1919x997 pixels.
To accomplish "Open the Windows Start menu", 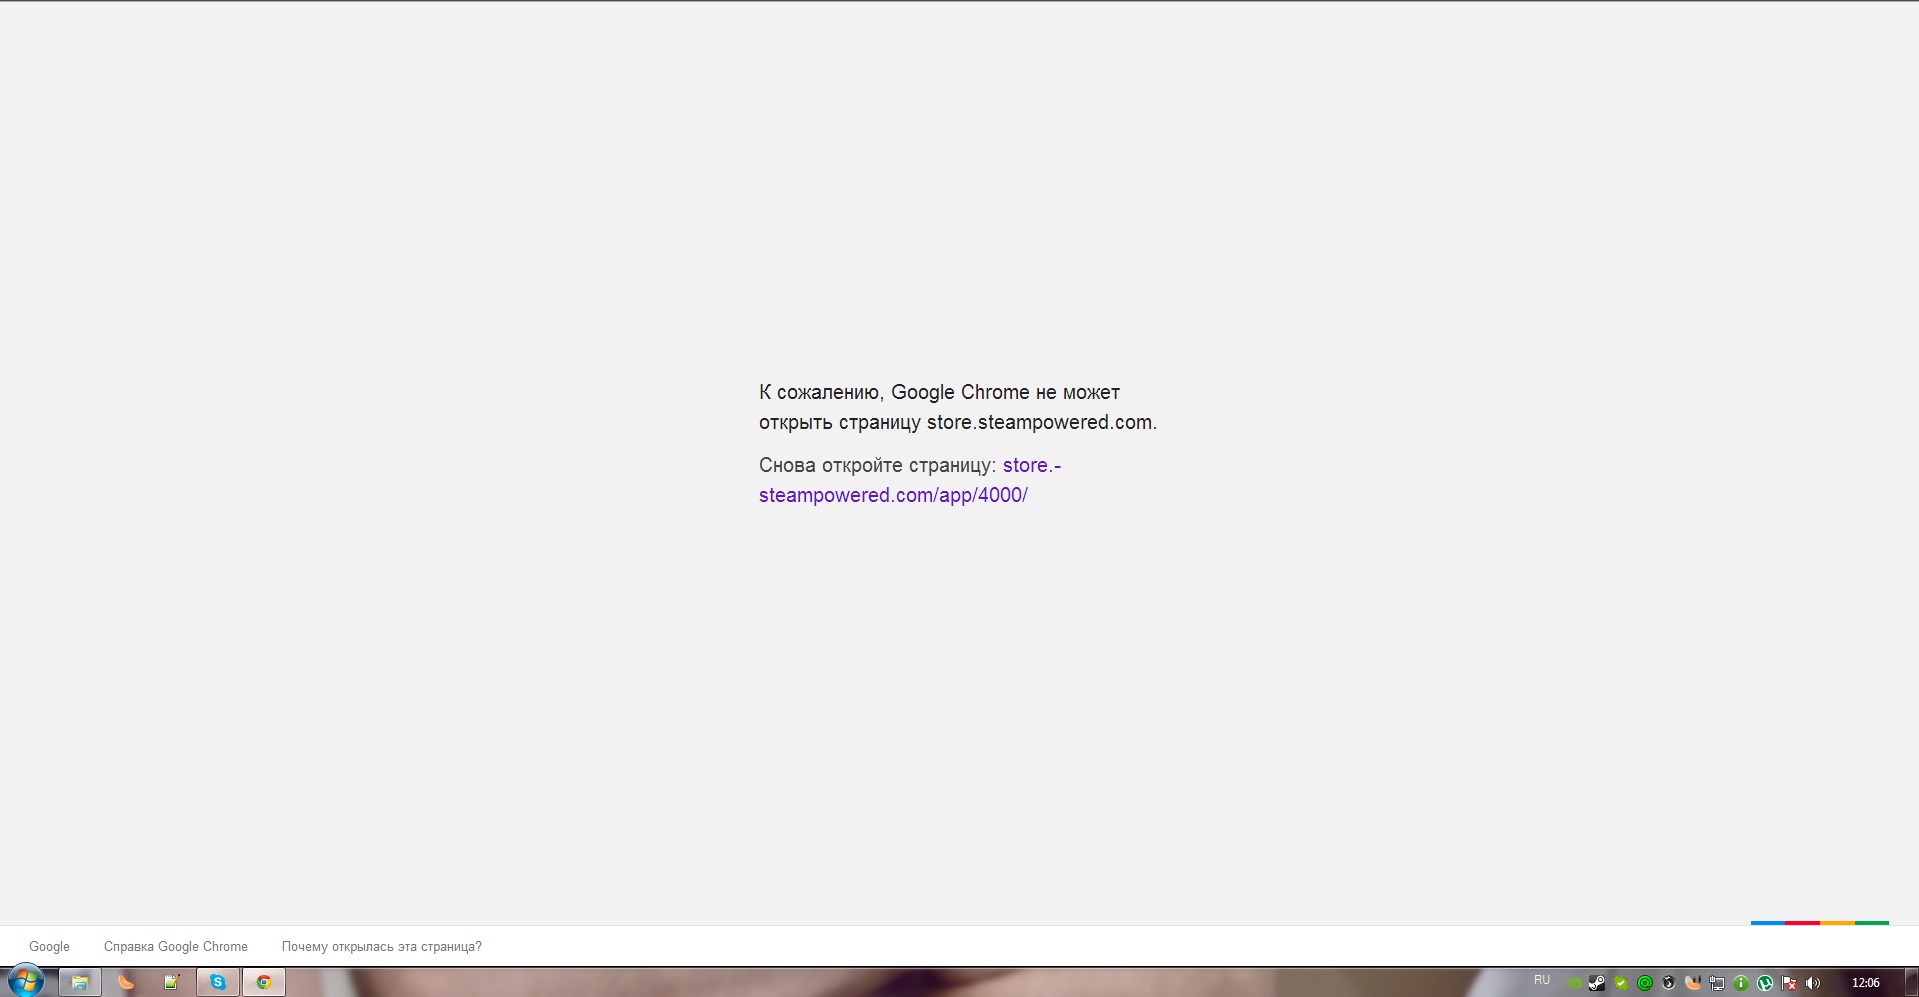I will point(25,982).
